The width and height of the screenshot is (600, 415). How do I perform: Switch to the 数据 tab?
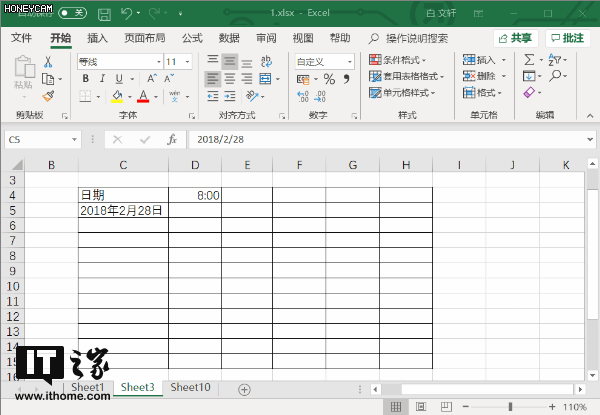coord(229,38)
